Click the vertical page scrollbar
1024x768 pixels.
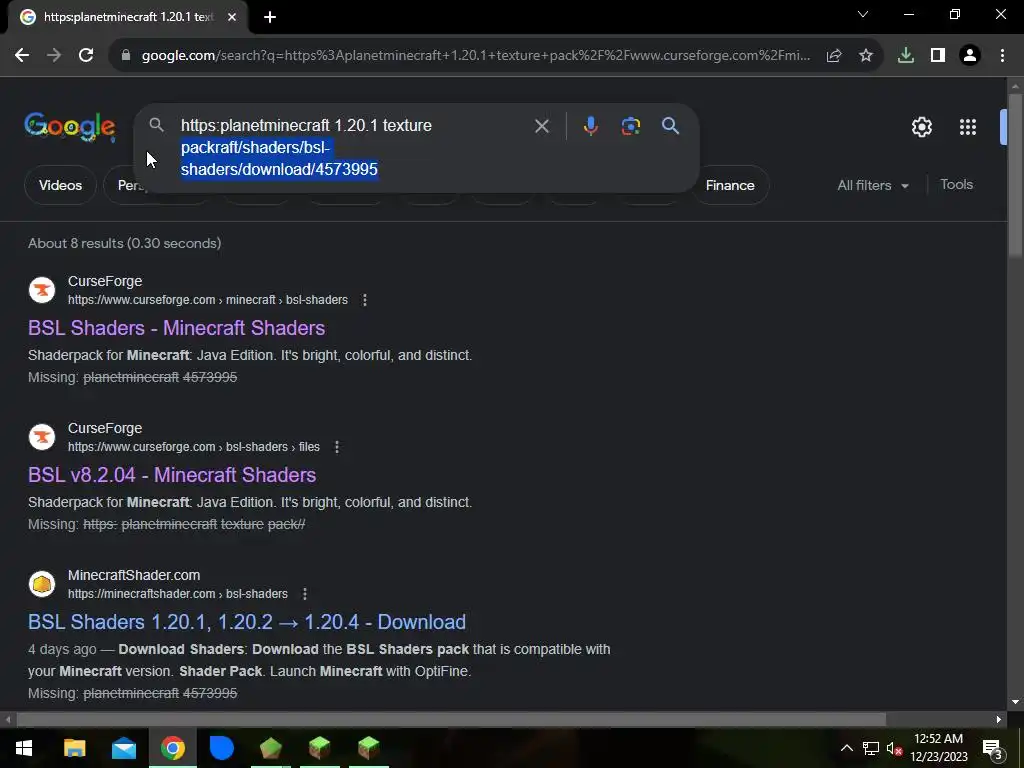1015,176
